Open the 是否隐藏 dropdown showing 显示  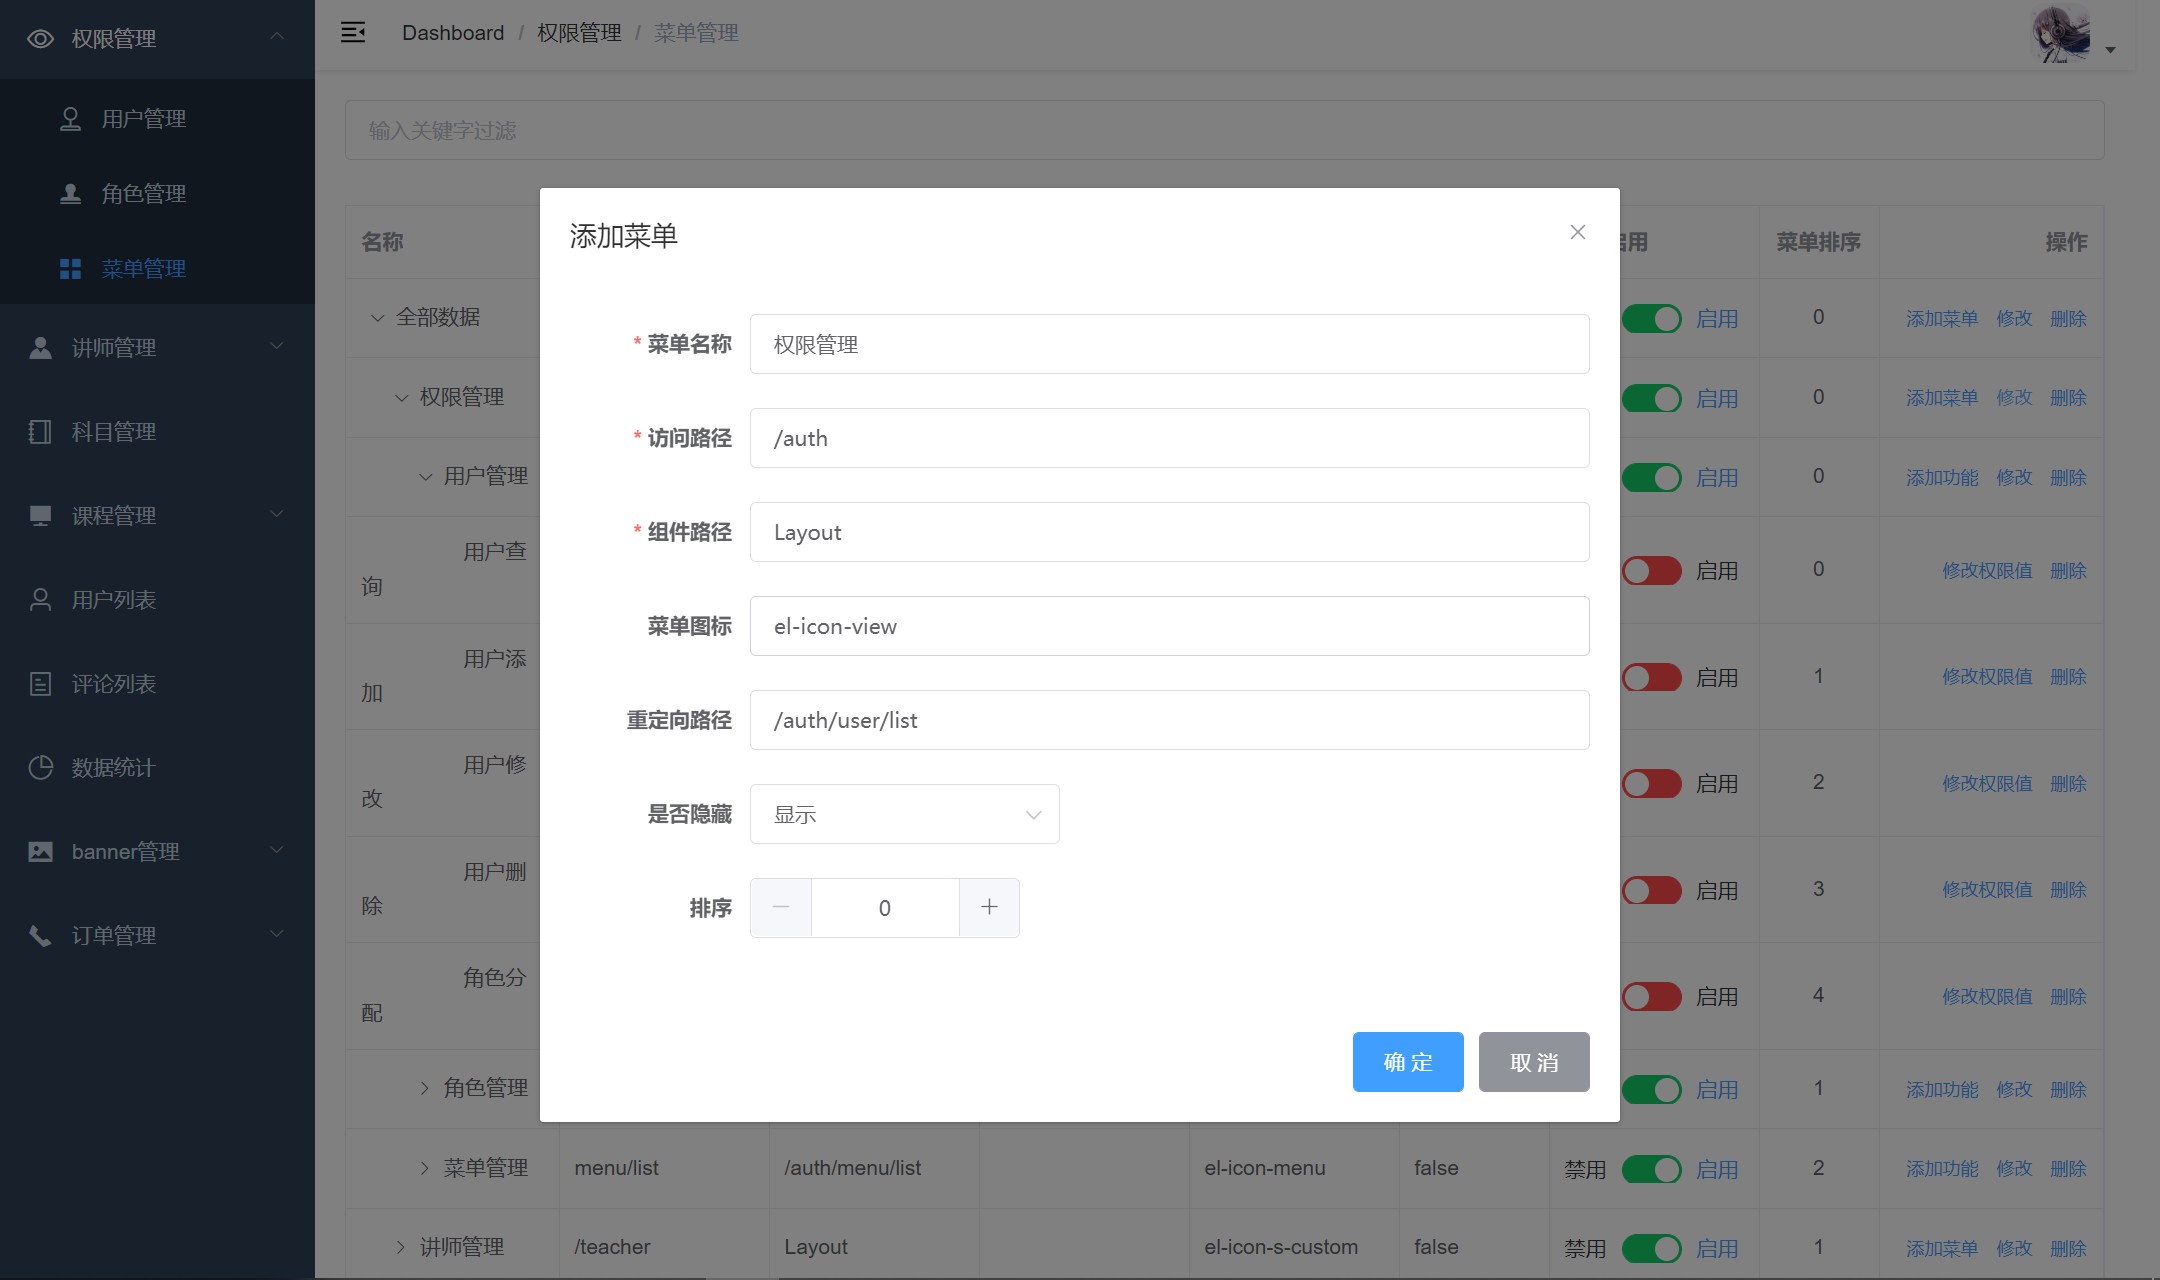click(x=904, y=814)
